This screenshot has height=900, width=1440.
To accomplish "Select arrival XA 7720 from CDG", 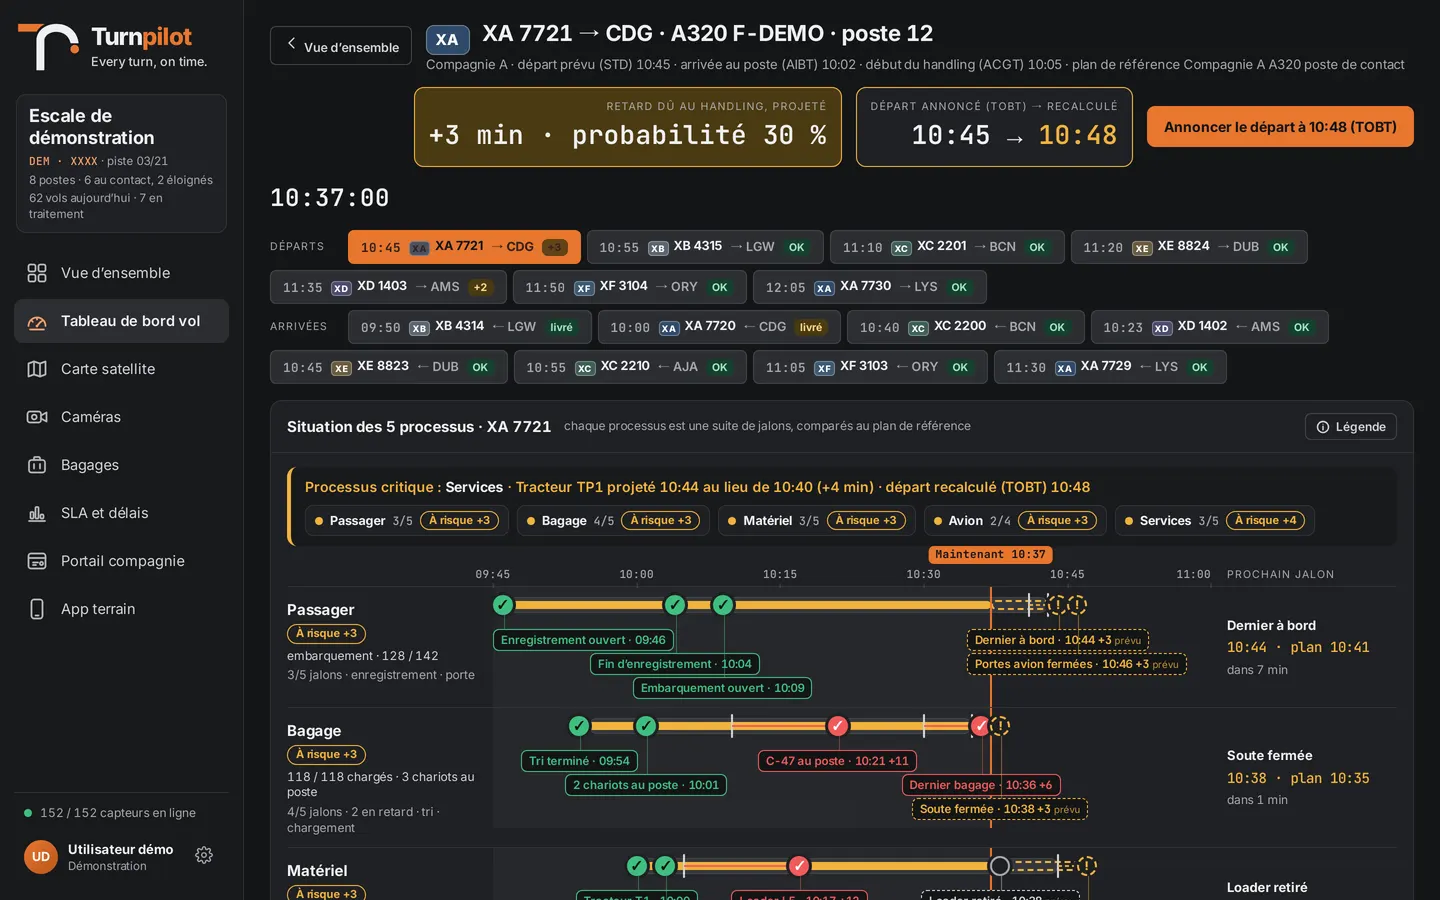I will point(719,327).
